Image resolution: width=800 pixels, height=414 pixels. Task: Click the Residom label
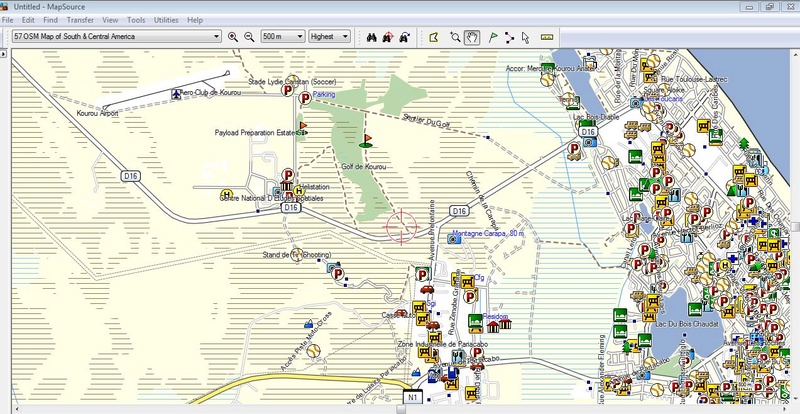[495, 316]
